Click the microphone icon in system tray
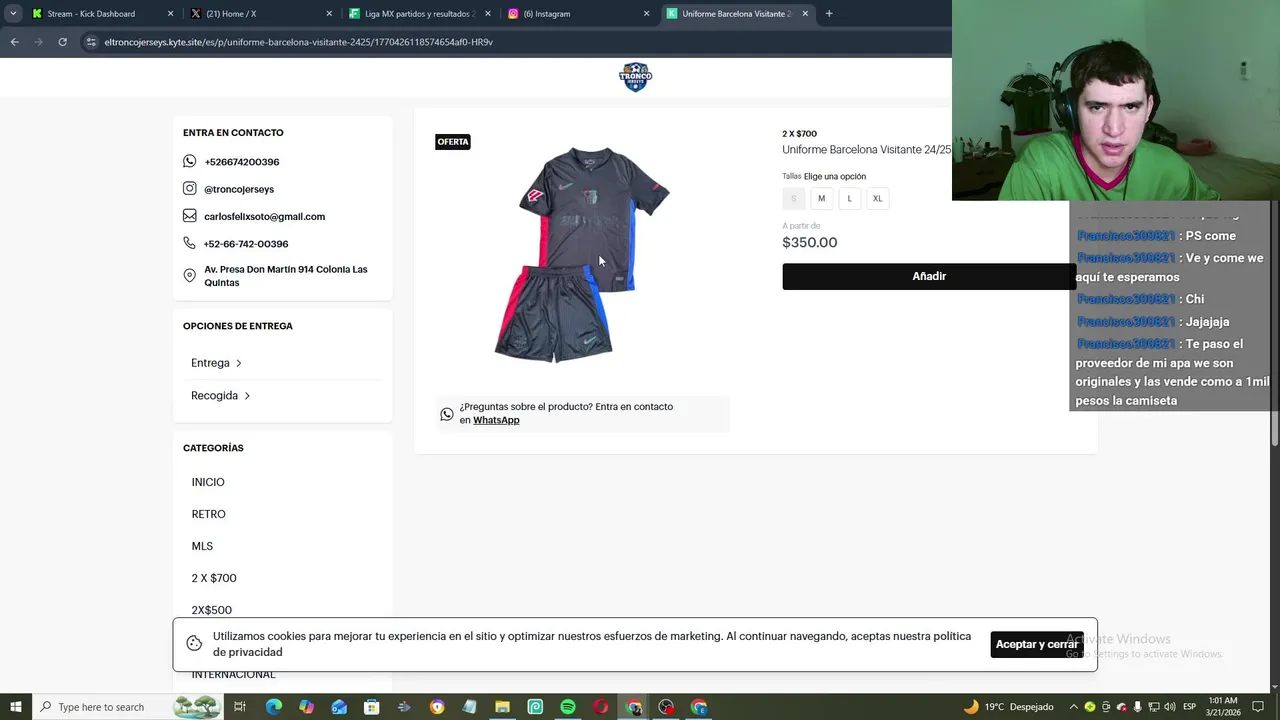The image size is (1280, 720). point(1137,707)
